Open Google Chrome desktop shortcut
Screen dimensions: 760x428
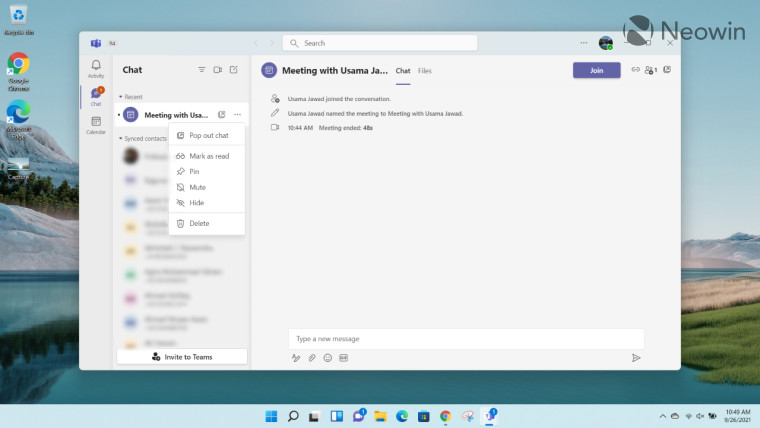point(18,72)
